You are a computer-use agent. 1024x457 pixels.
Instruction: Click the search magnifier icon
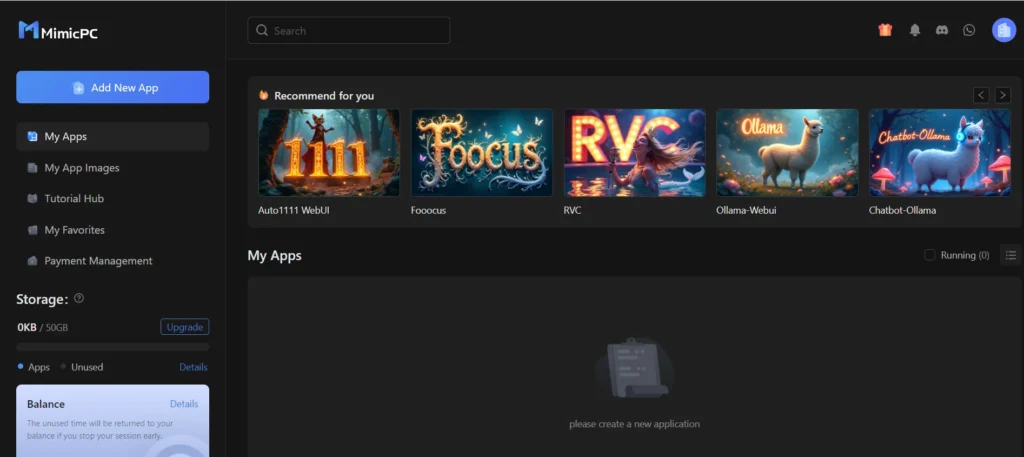pos(262,30)
